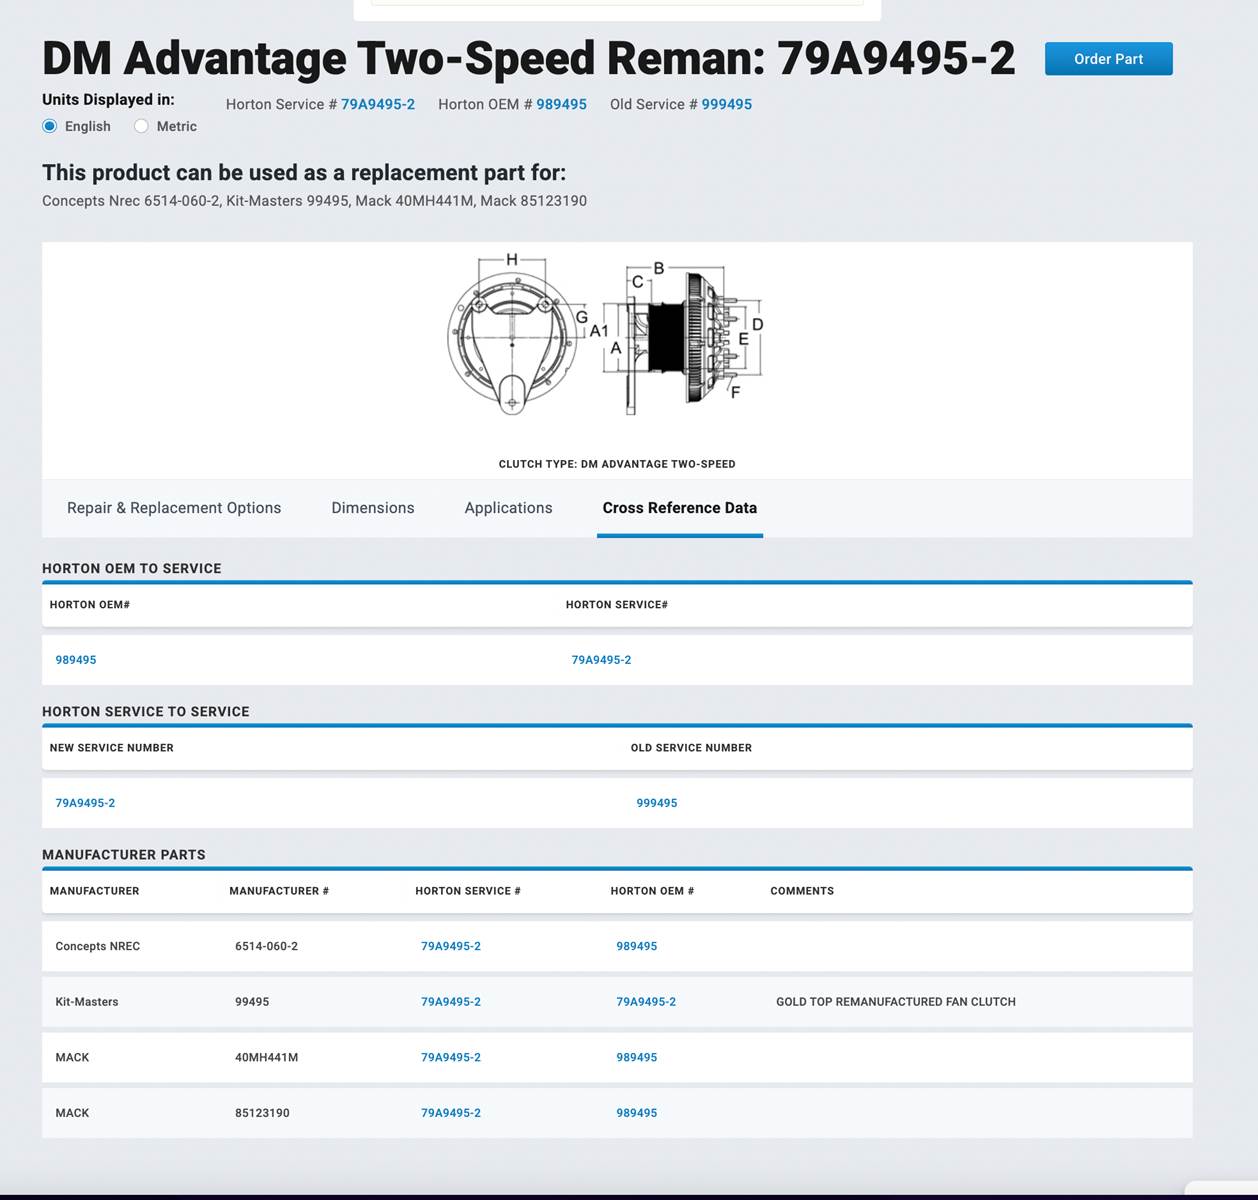Viewport: 1258px width, 1200px height.
Task: Click Horton OEM 79A9495-2 in Kit-Masters row
Action: click(645, 1002)
